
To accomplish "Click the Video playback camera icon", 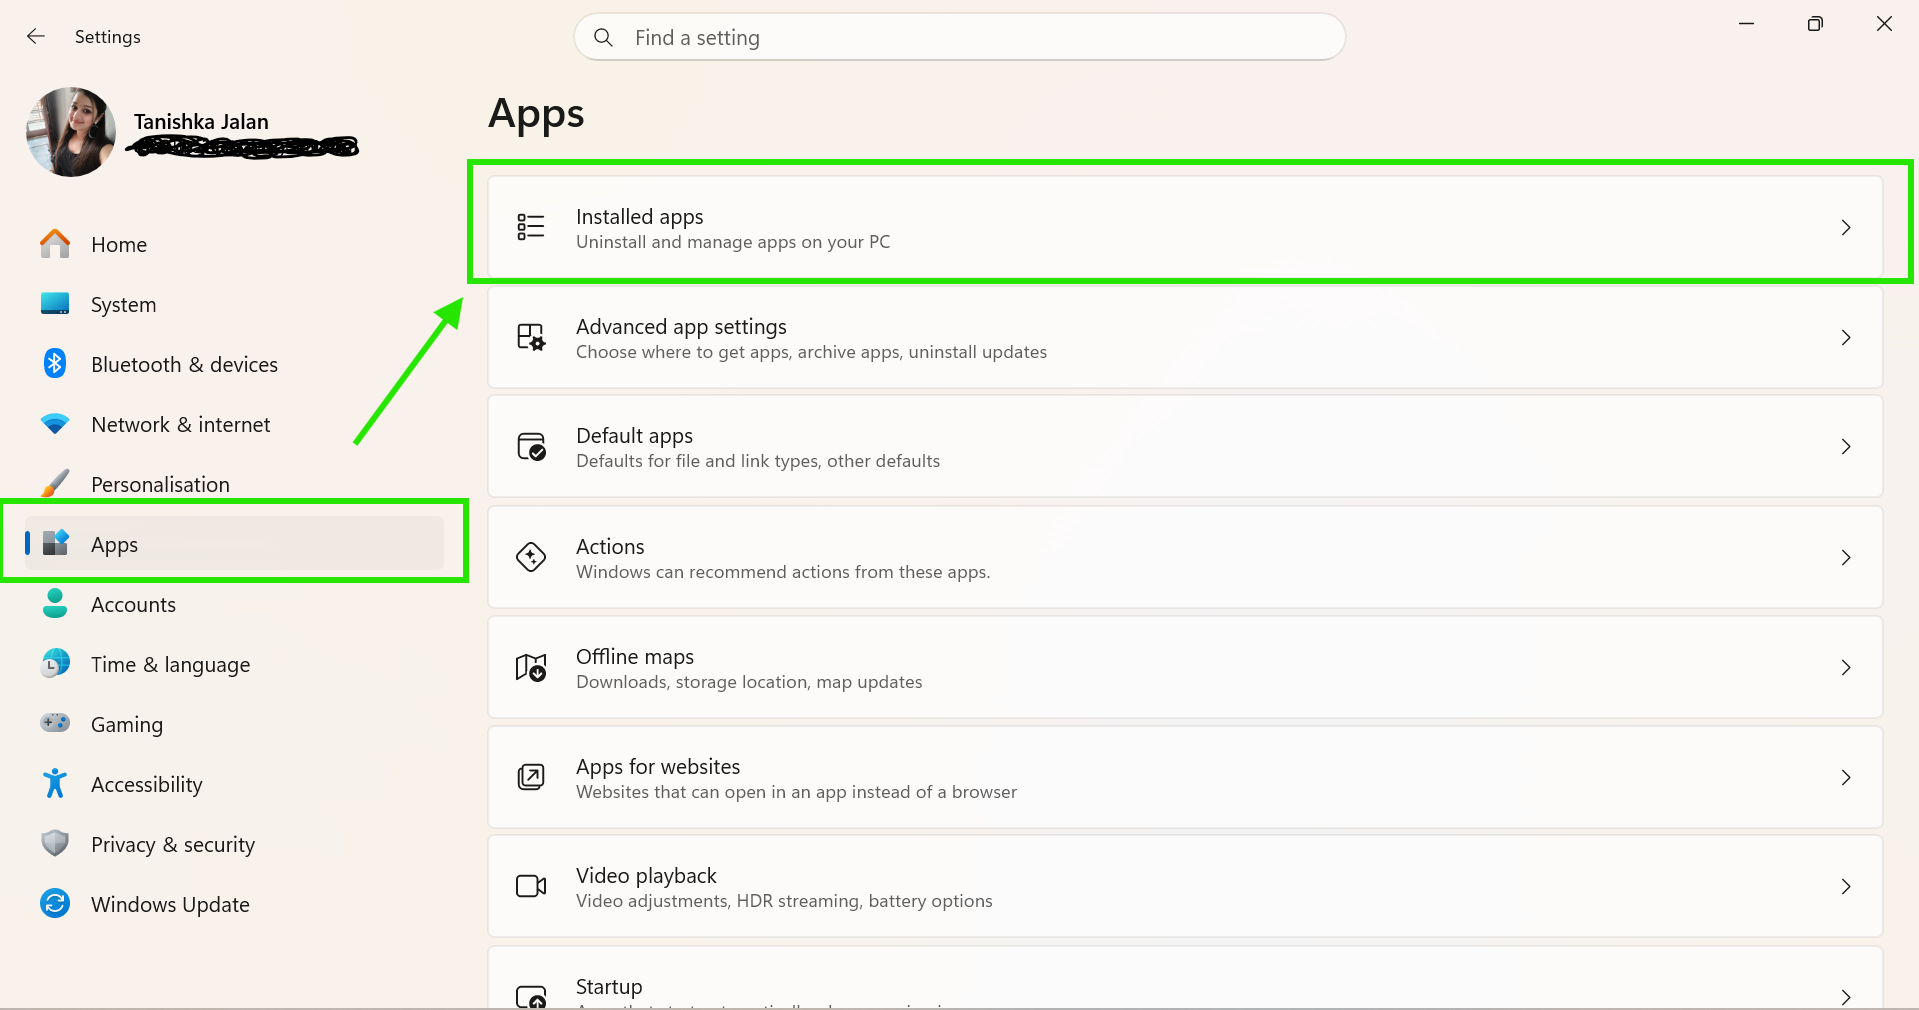I will [531, 886].
